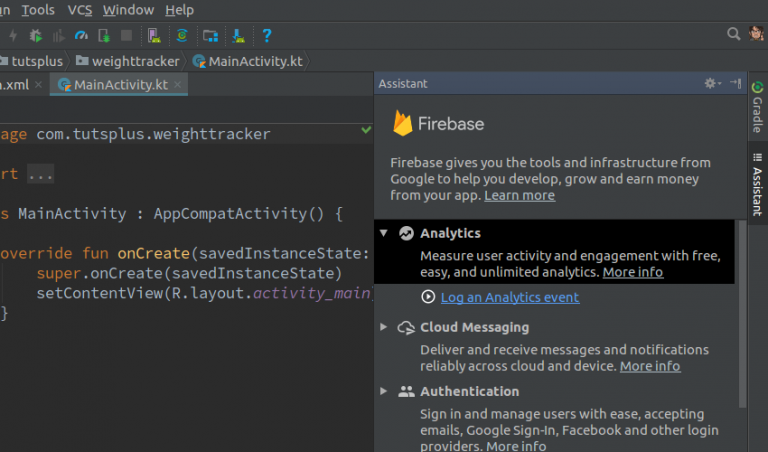768x452 pixels.
Task: Click the Analytics chart icon
Action: [406, 233]
